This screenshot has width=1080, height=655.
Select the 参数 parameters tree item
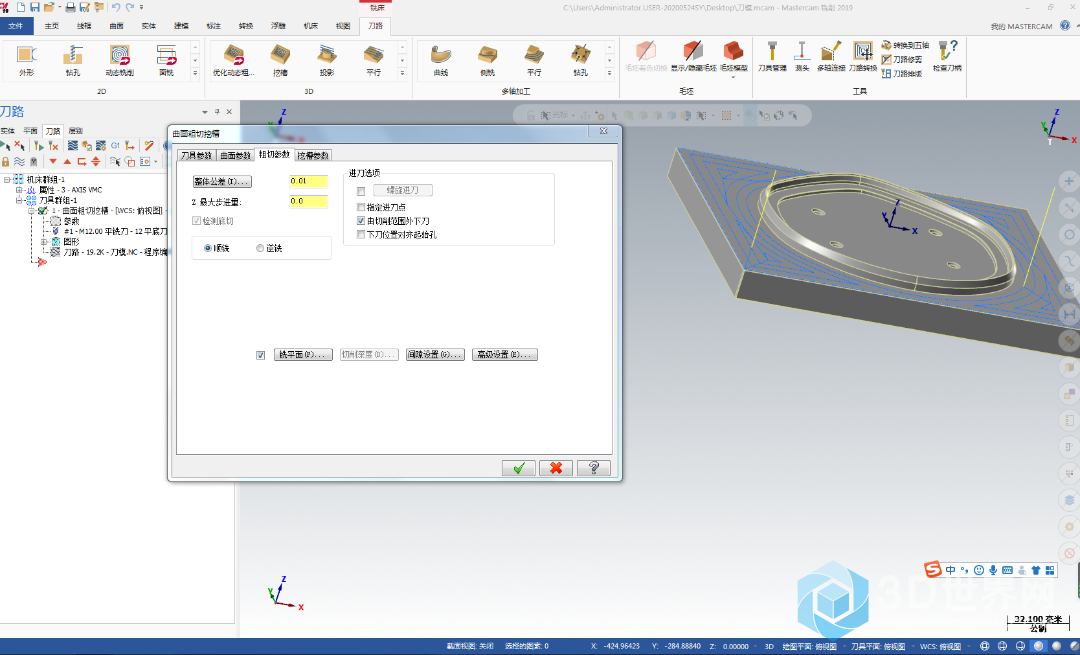[65, 221]
